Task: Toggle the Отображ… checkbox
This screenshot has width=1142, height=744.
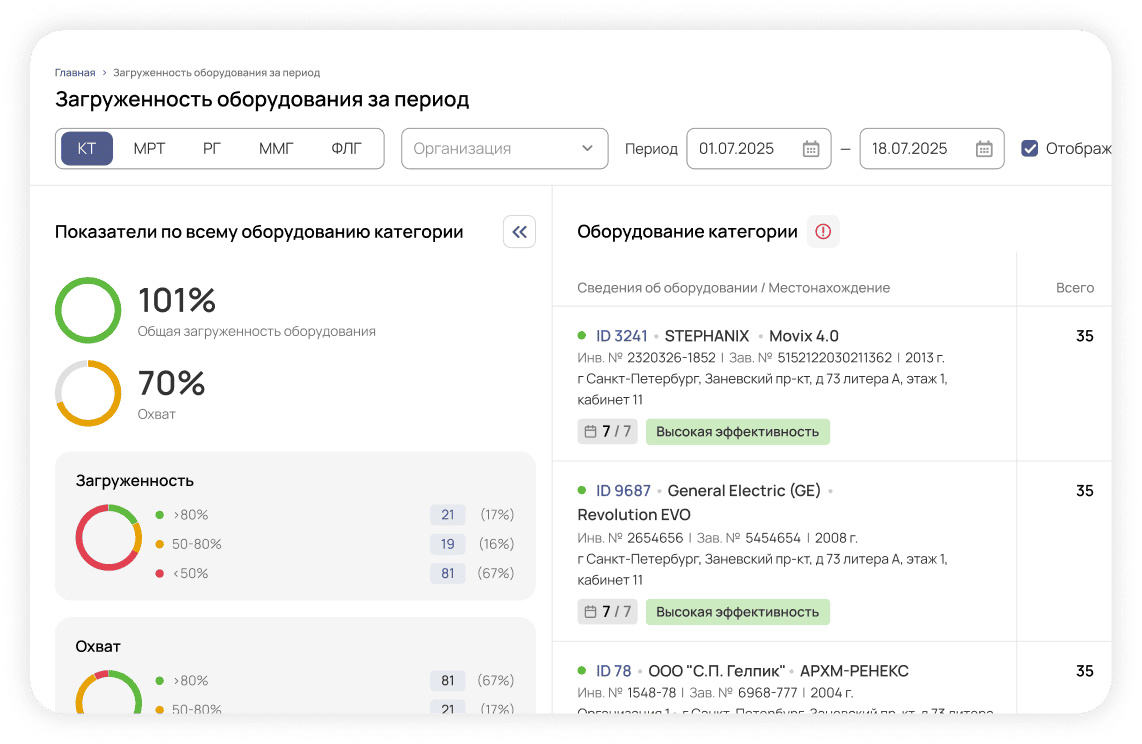Action: click(1029, 149)
